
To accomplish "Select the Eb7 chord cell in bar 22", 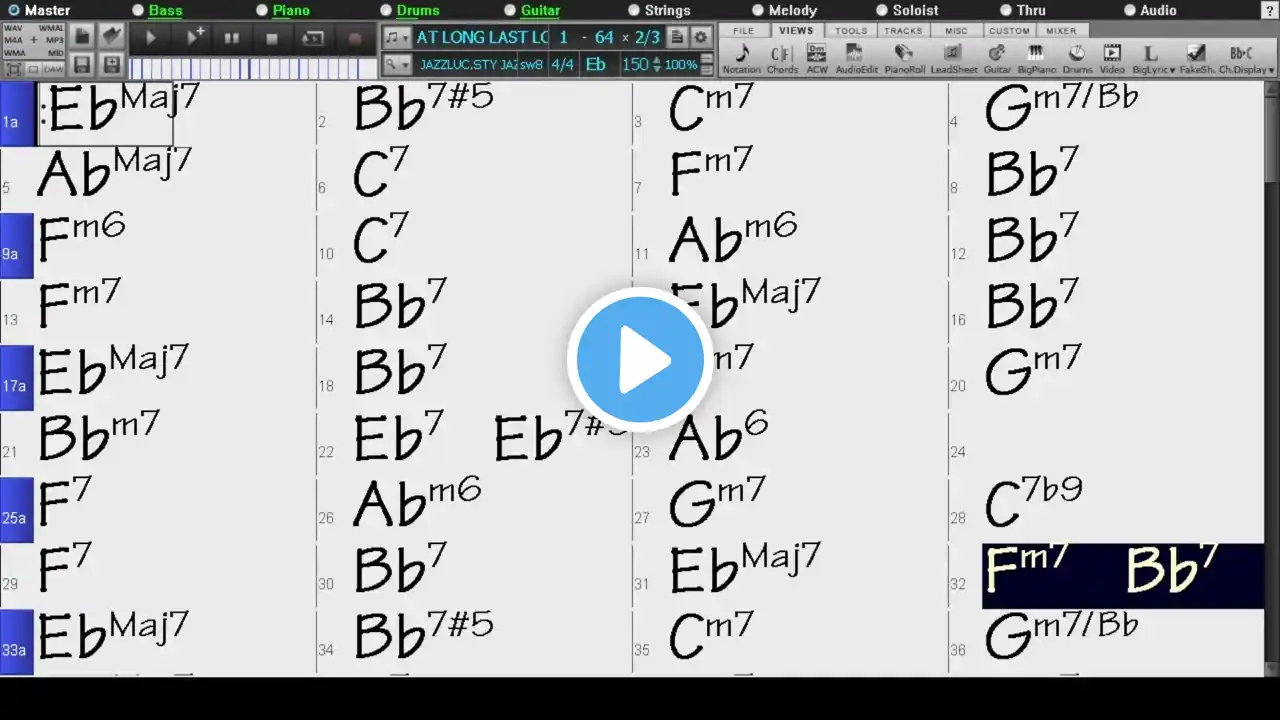I will (400, 436).
